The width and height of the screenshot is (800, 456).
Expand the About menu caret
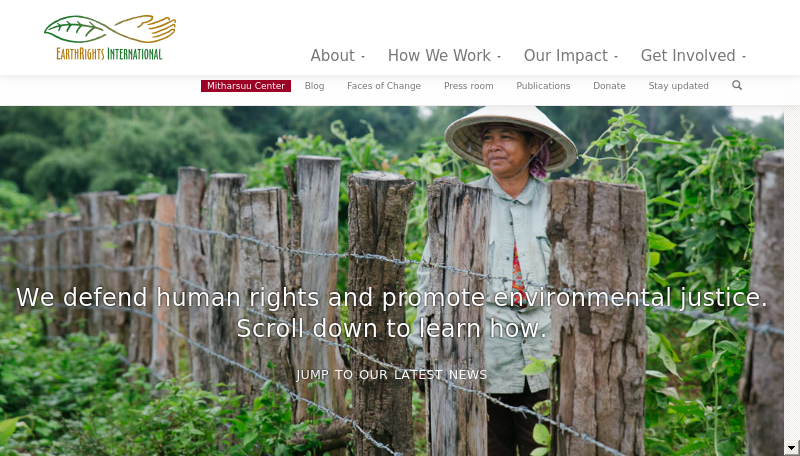click(x=363, y=57)
